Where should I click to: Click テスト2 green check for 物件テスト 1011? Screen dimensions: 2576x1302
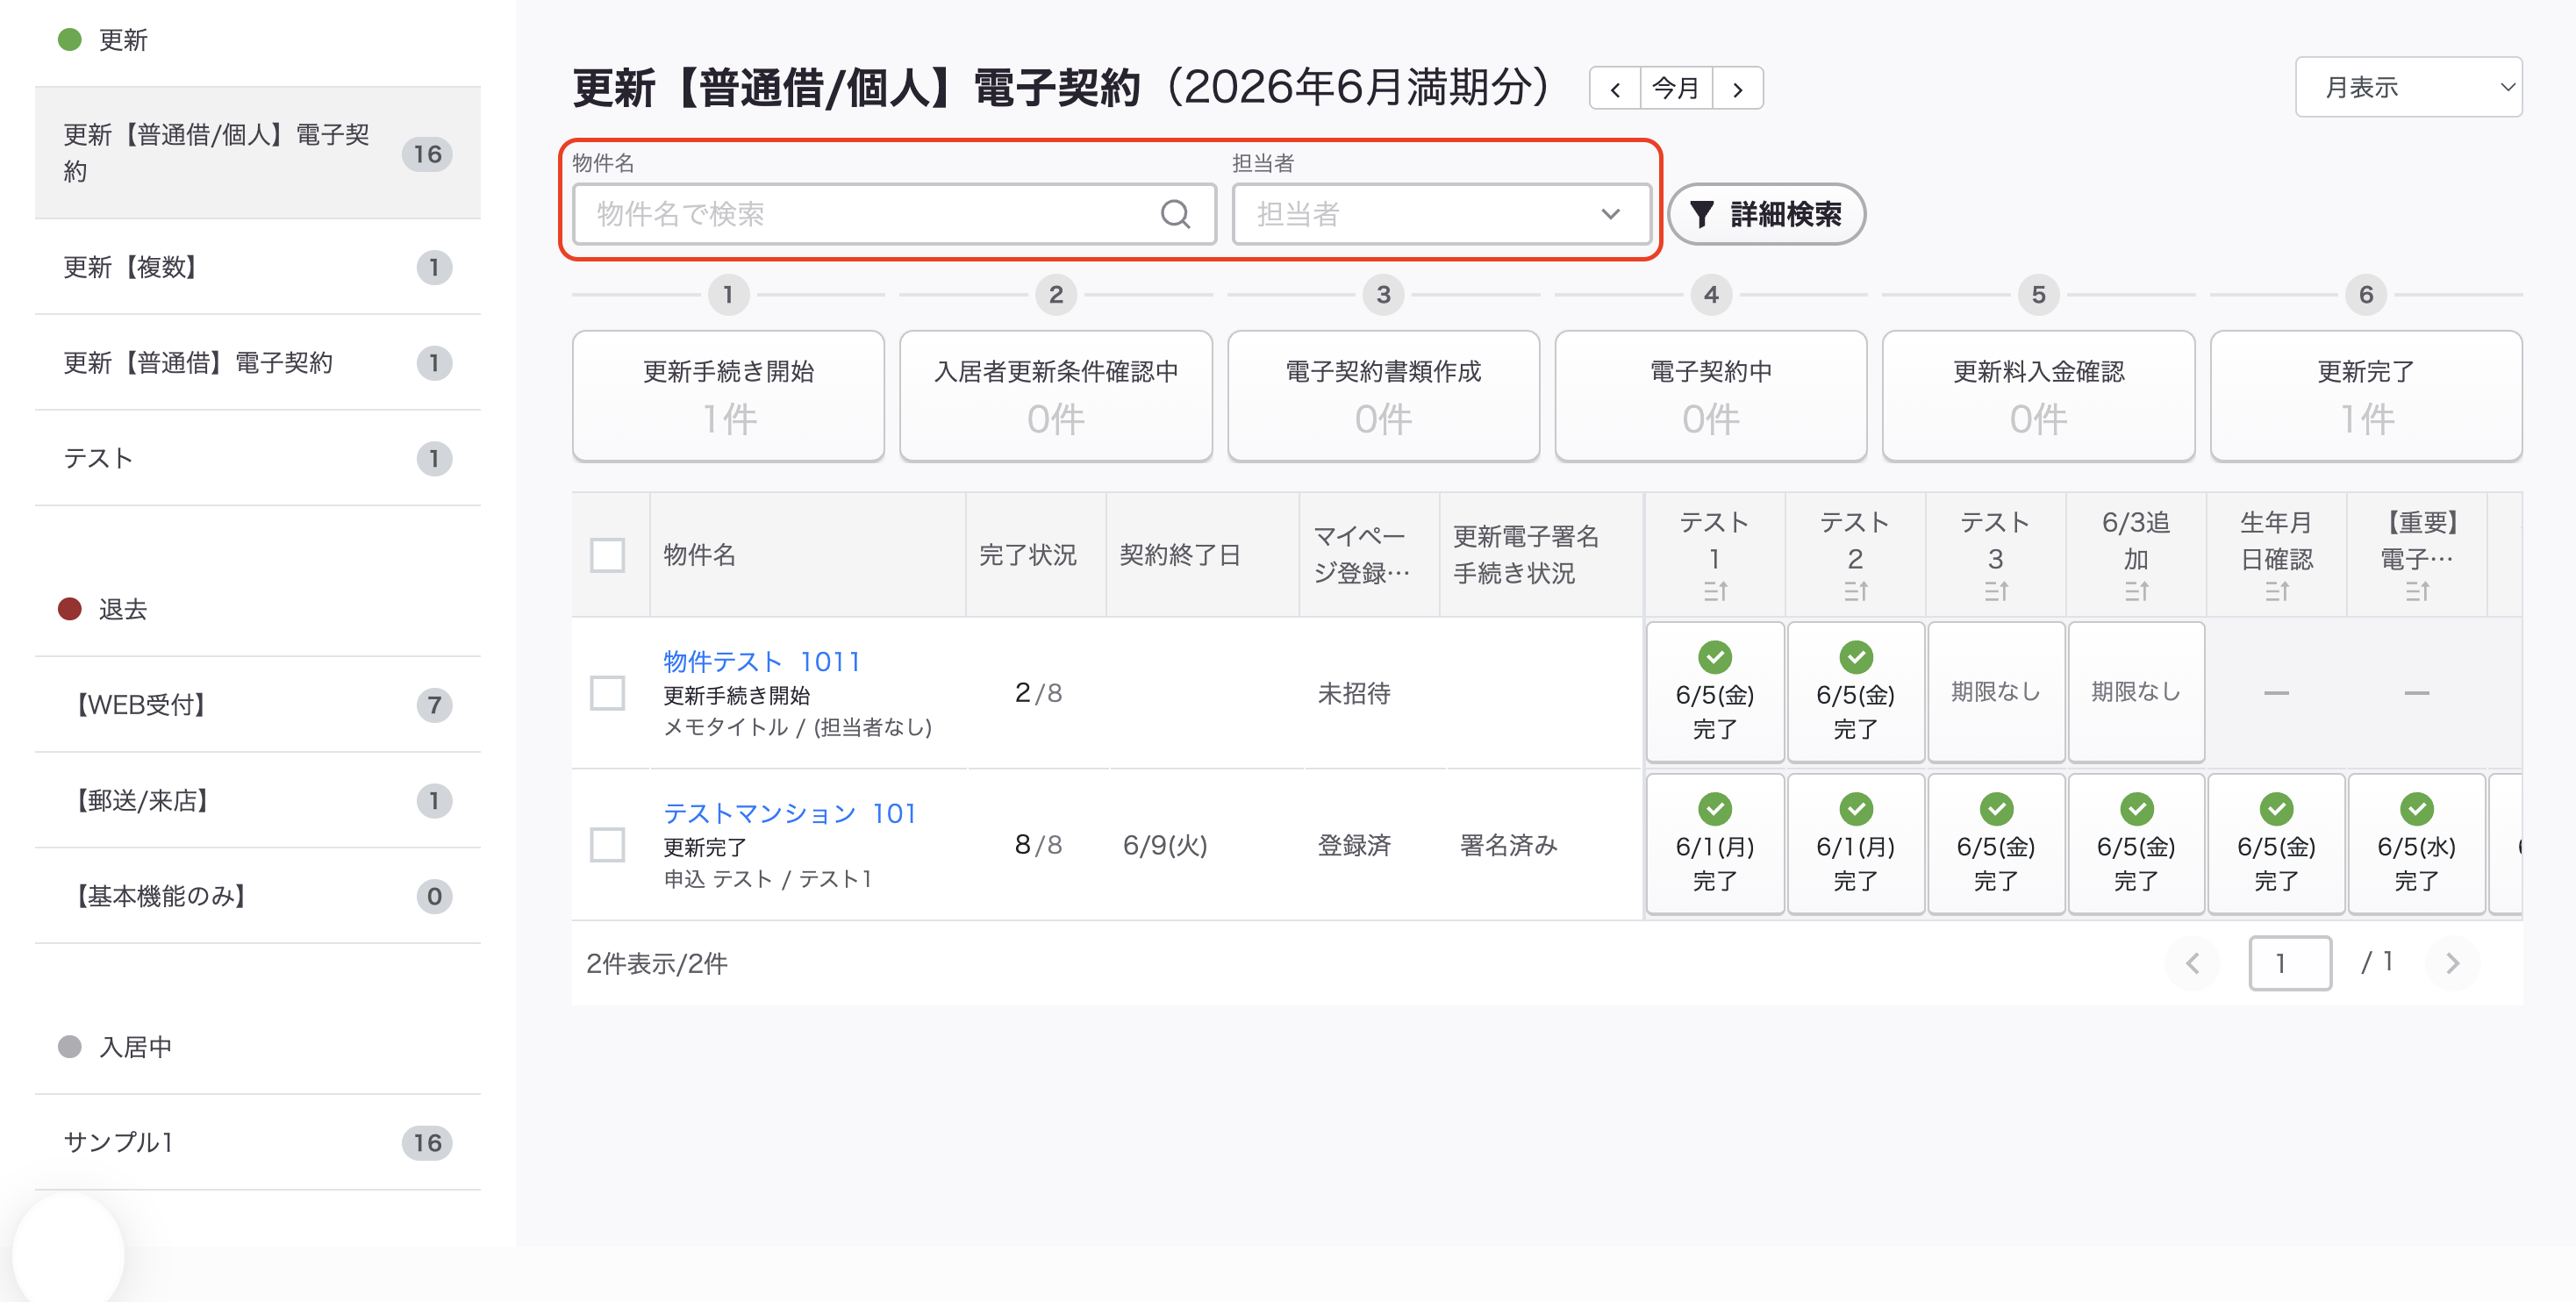pyautogui.click(x=1856, y=657)
